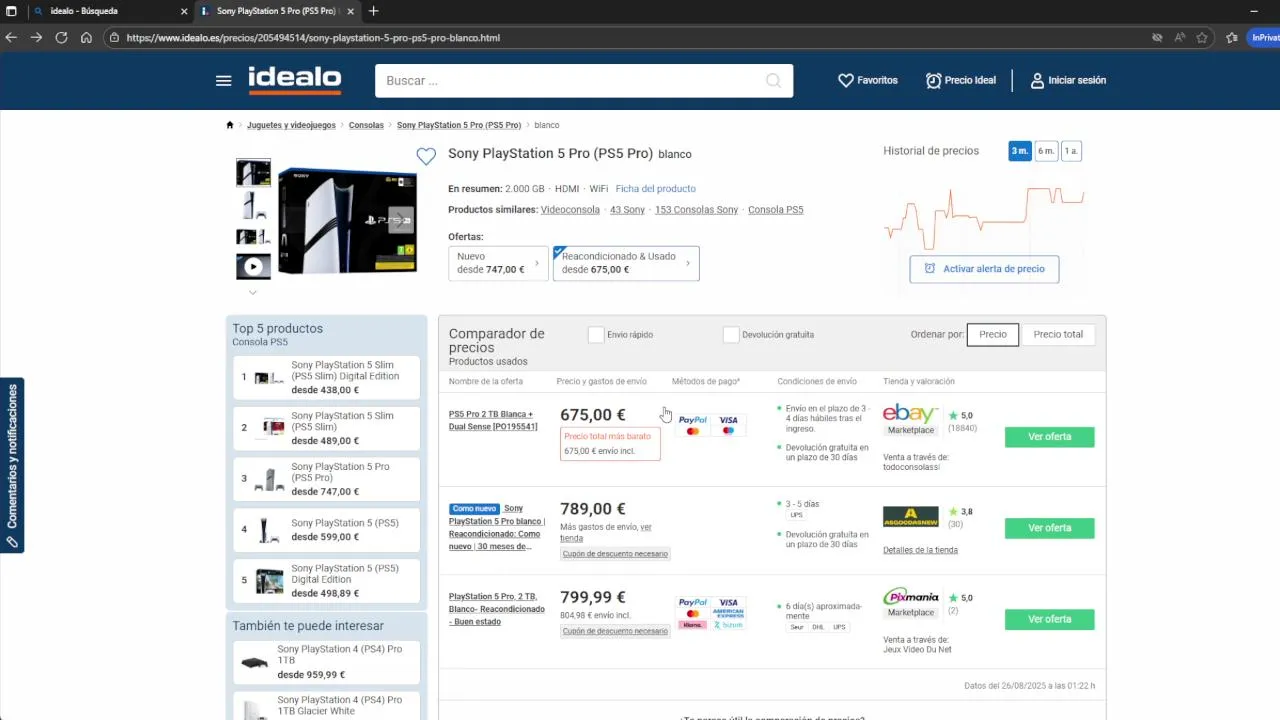Image resolution: width=1280 pixels, height=720 pixels.
Task: Open the Consolas breadcrumb link
Action: pyautogui.click(x=366, y=125)
